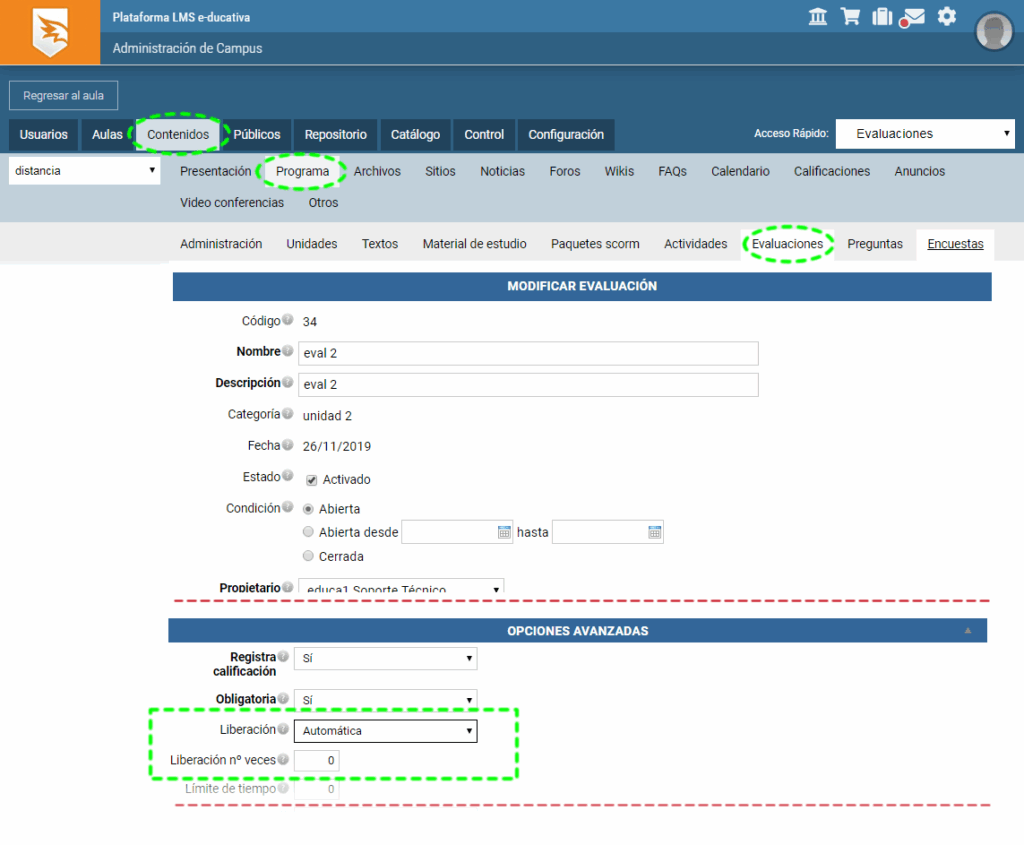Open the Configuración main menu tab

[566, 135]
